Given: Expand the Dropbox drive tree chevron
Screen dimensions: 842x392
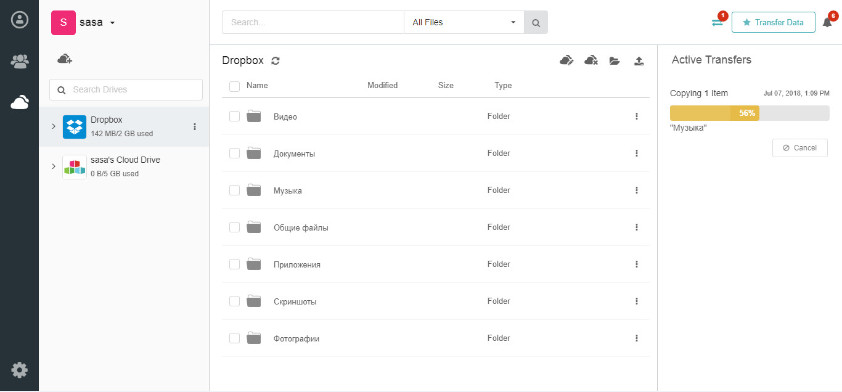Looking at the screenshot, I should click(x=53, y=126).
